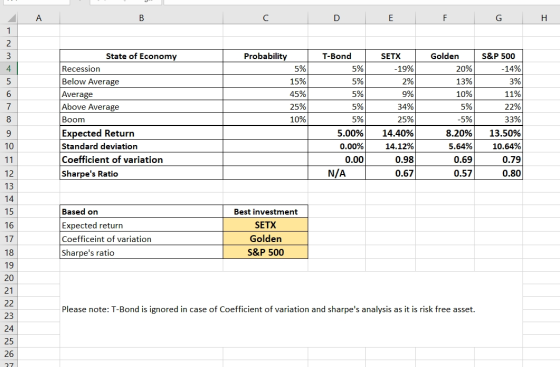Select row 22 header

click(9, 303)
